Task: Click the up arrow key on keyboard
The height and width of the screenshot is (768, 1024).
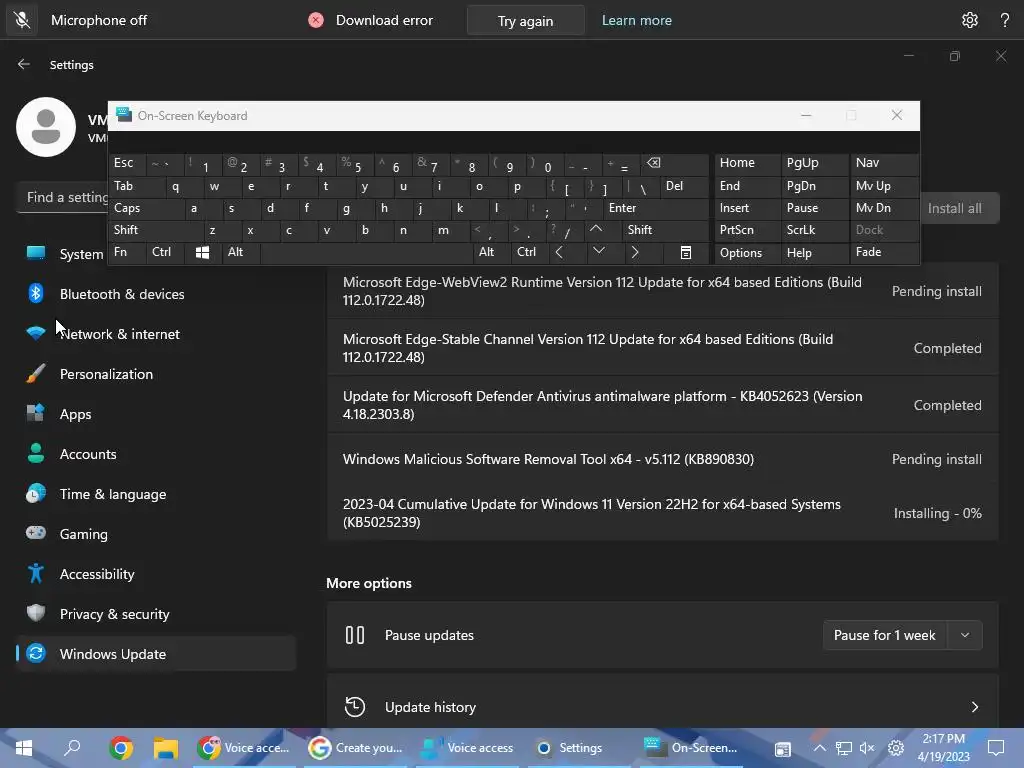Action: [x=603, y=230]
